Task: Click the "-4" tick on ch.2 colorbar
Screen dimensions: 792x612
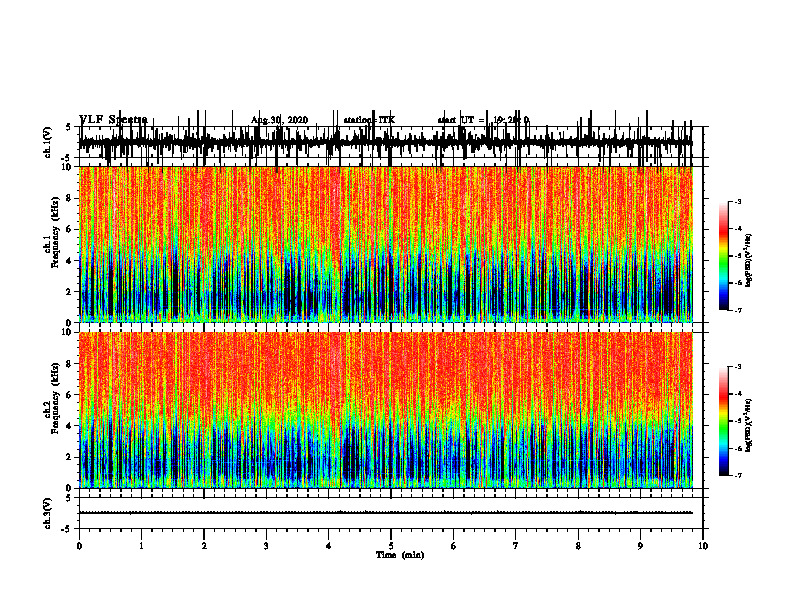Action: 738,394
